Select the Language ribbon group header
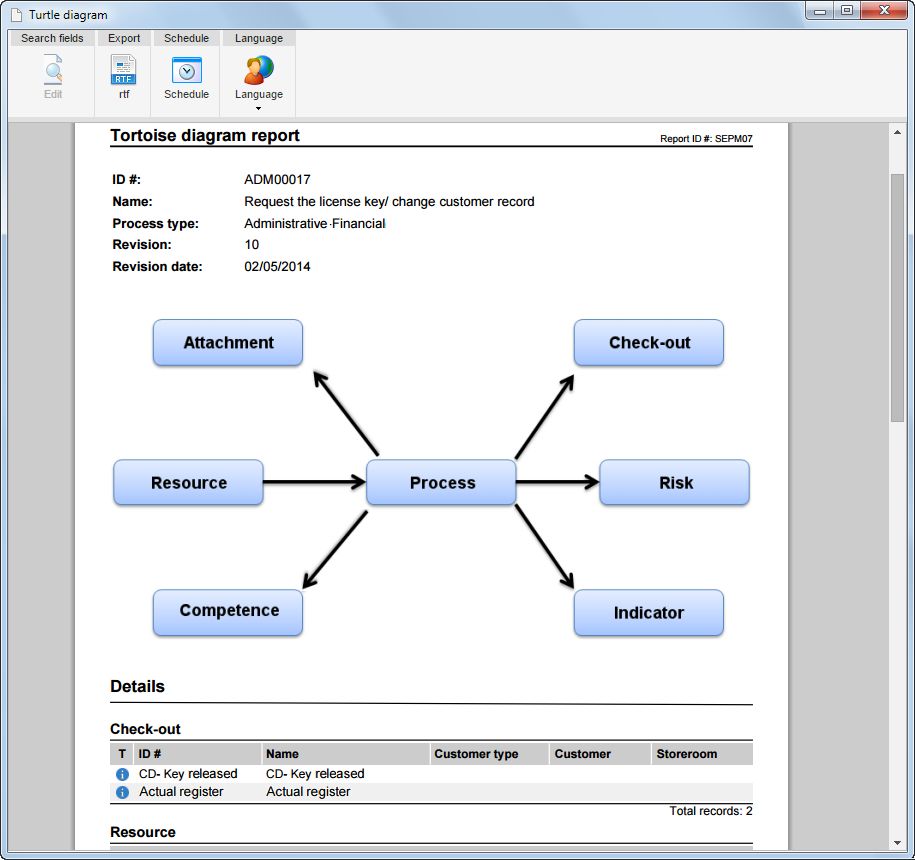This screenshot has height=860, width=915. click(x=259, y=38)
